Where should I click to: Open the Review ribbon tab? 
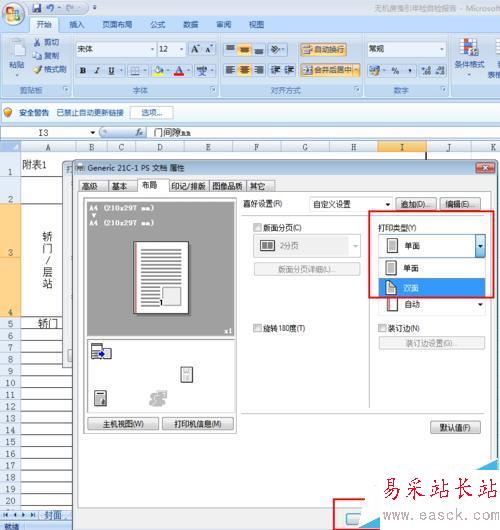[223, 24]
